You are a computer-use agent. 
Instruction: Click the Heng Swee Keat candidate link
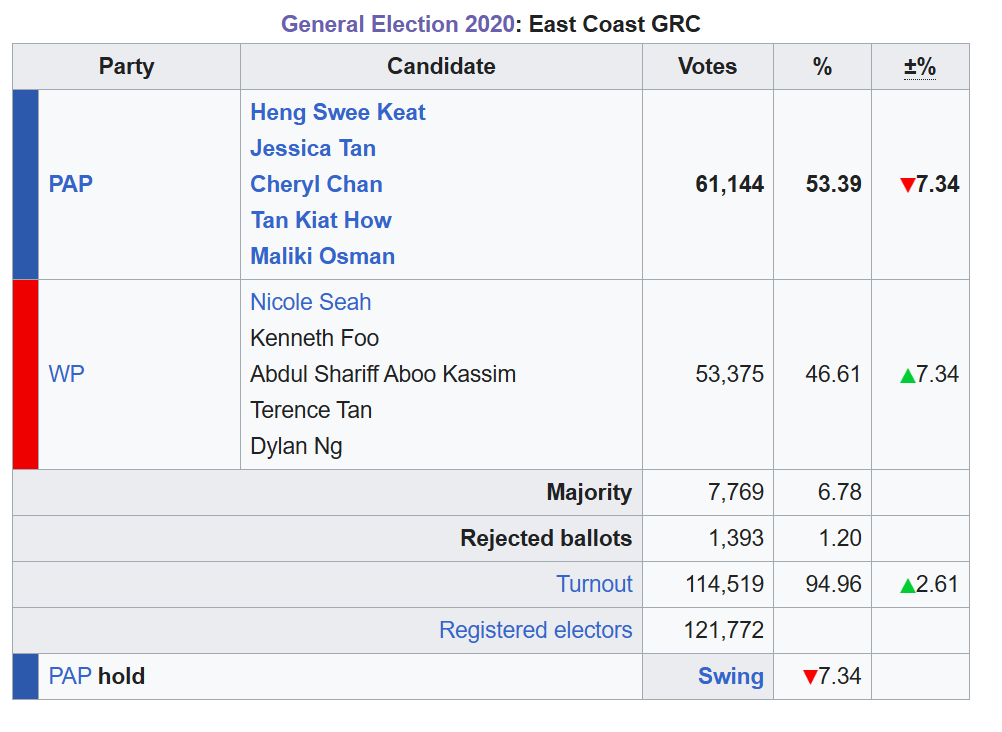pos(338,112)
